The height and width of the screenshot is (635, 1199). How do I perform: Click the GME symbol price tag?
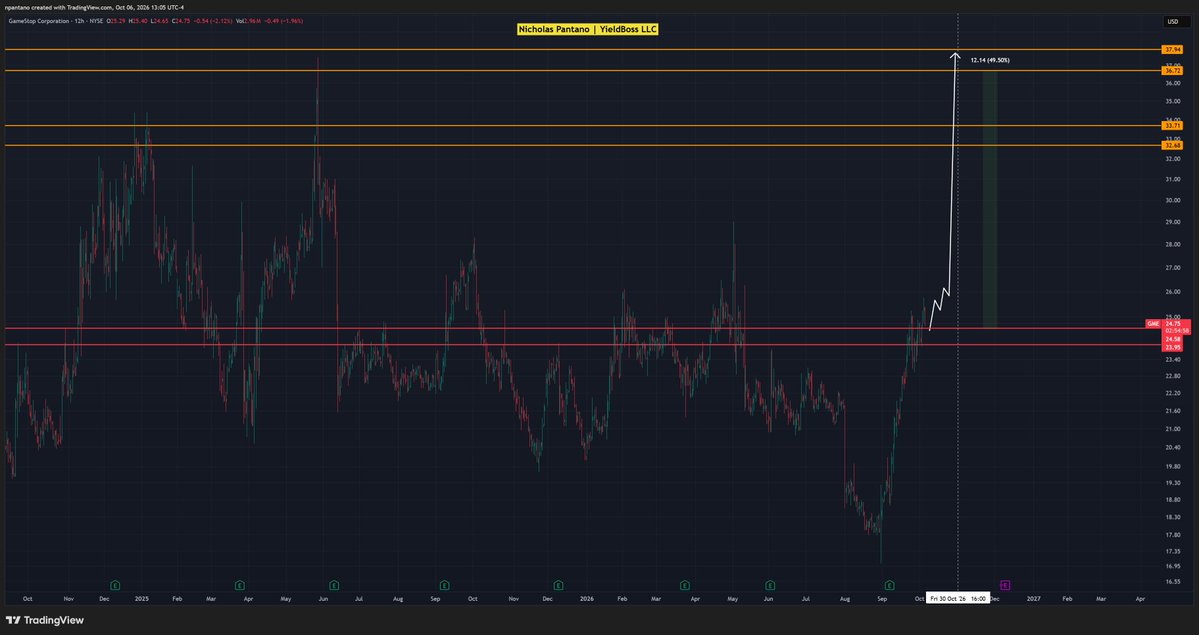[x=1153, y=324]
